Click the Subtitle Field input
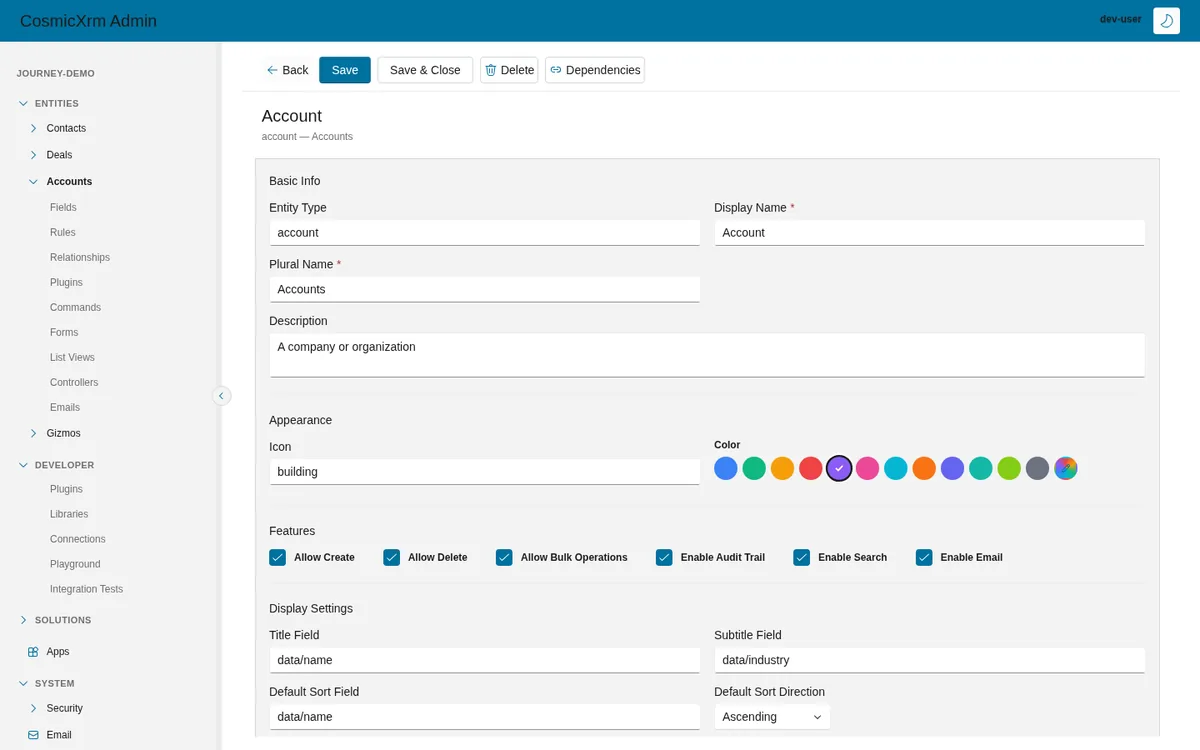The image size is (1200, 750). 929,660
